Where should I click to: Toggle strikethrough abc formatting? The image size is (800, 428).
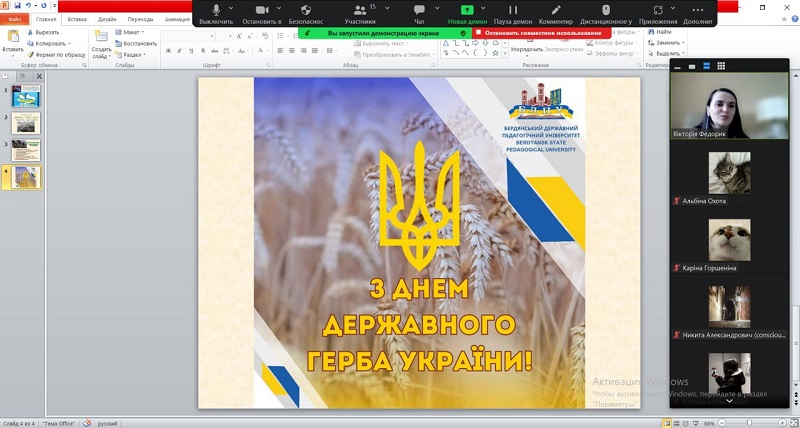(214, 51)
